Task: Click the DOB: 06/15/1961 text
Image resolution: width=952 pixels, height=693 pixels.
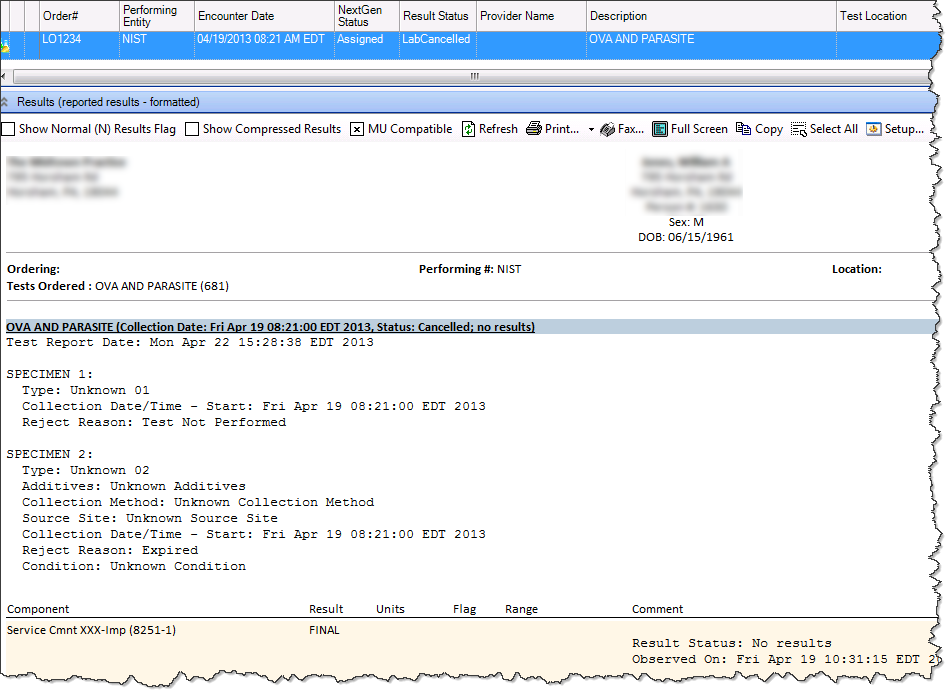Action: pos(685,237)
